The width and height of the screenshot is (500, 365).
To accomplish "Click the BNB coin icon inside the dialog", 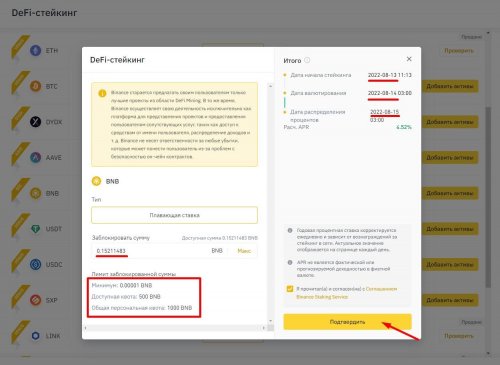I will 96,181.
